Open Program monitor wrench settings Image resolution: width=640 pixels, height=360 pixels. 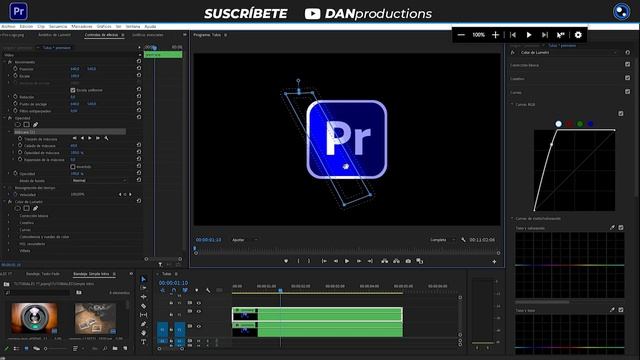click(x=463, y=240)
